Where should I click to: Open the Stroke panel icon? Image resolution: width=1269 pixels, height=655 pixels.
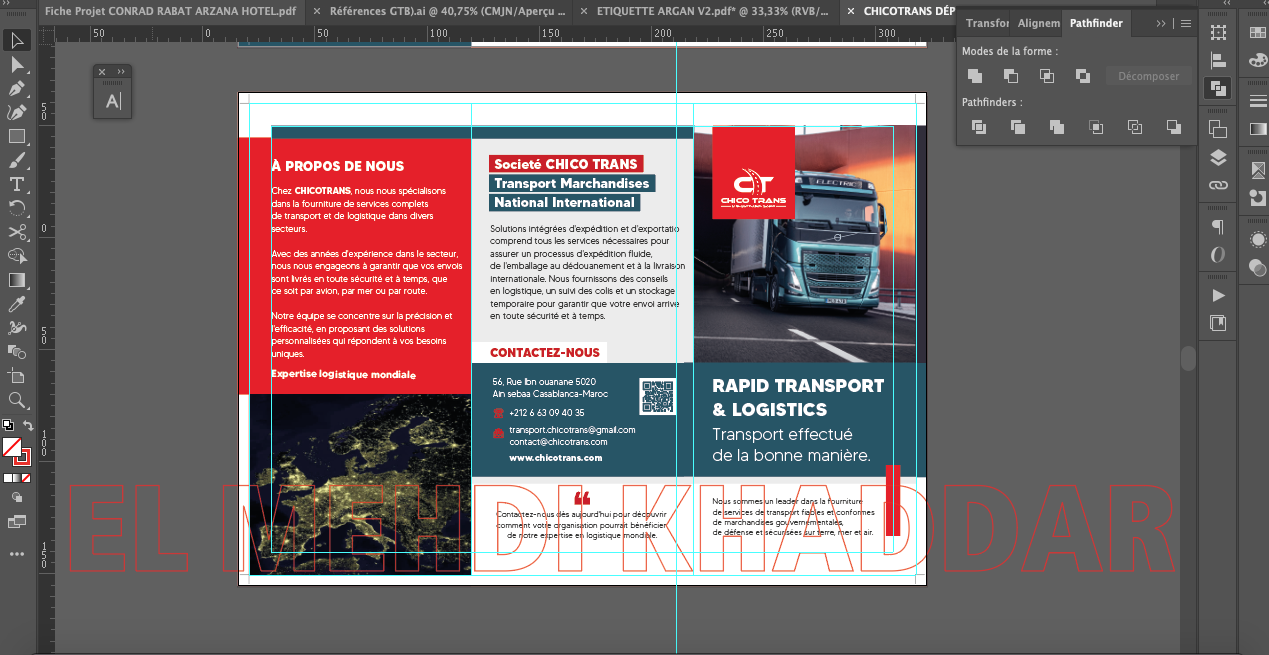[x=1257, y=101]
